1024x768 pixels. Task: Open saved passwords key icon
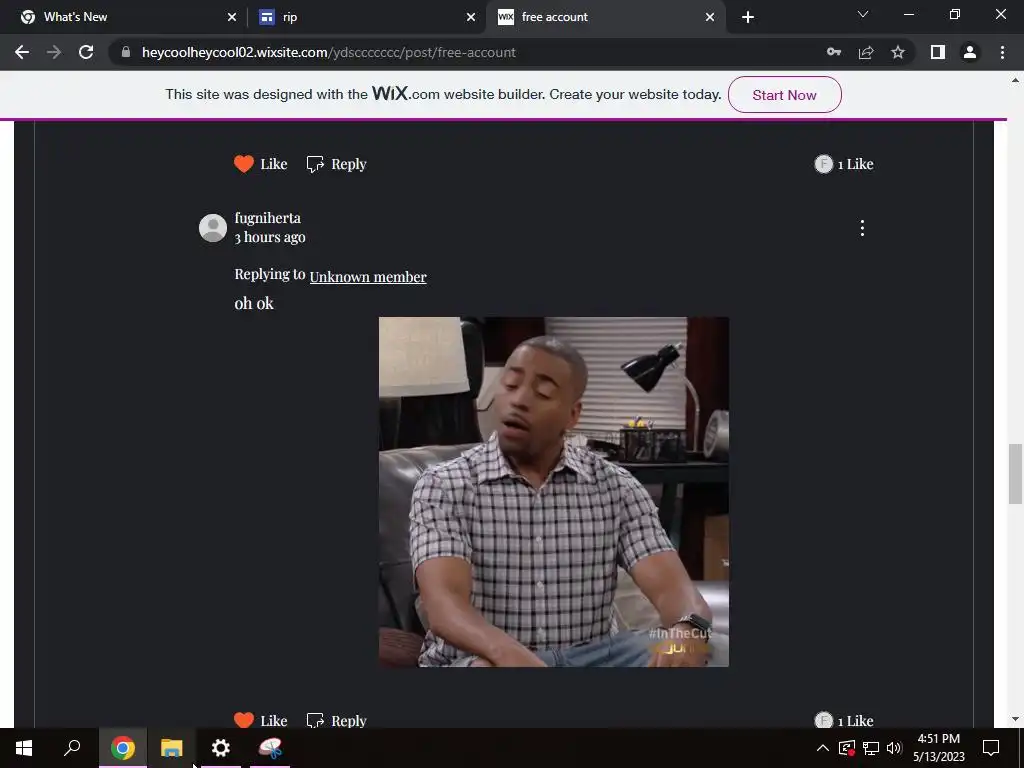coord(834,52)
